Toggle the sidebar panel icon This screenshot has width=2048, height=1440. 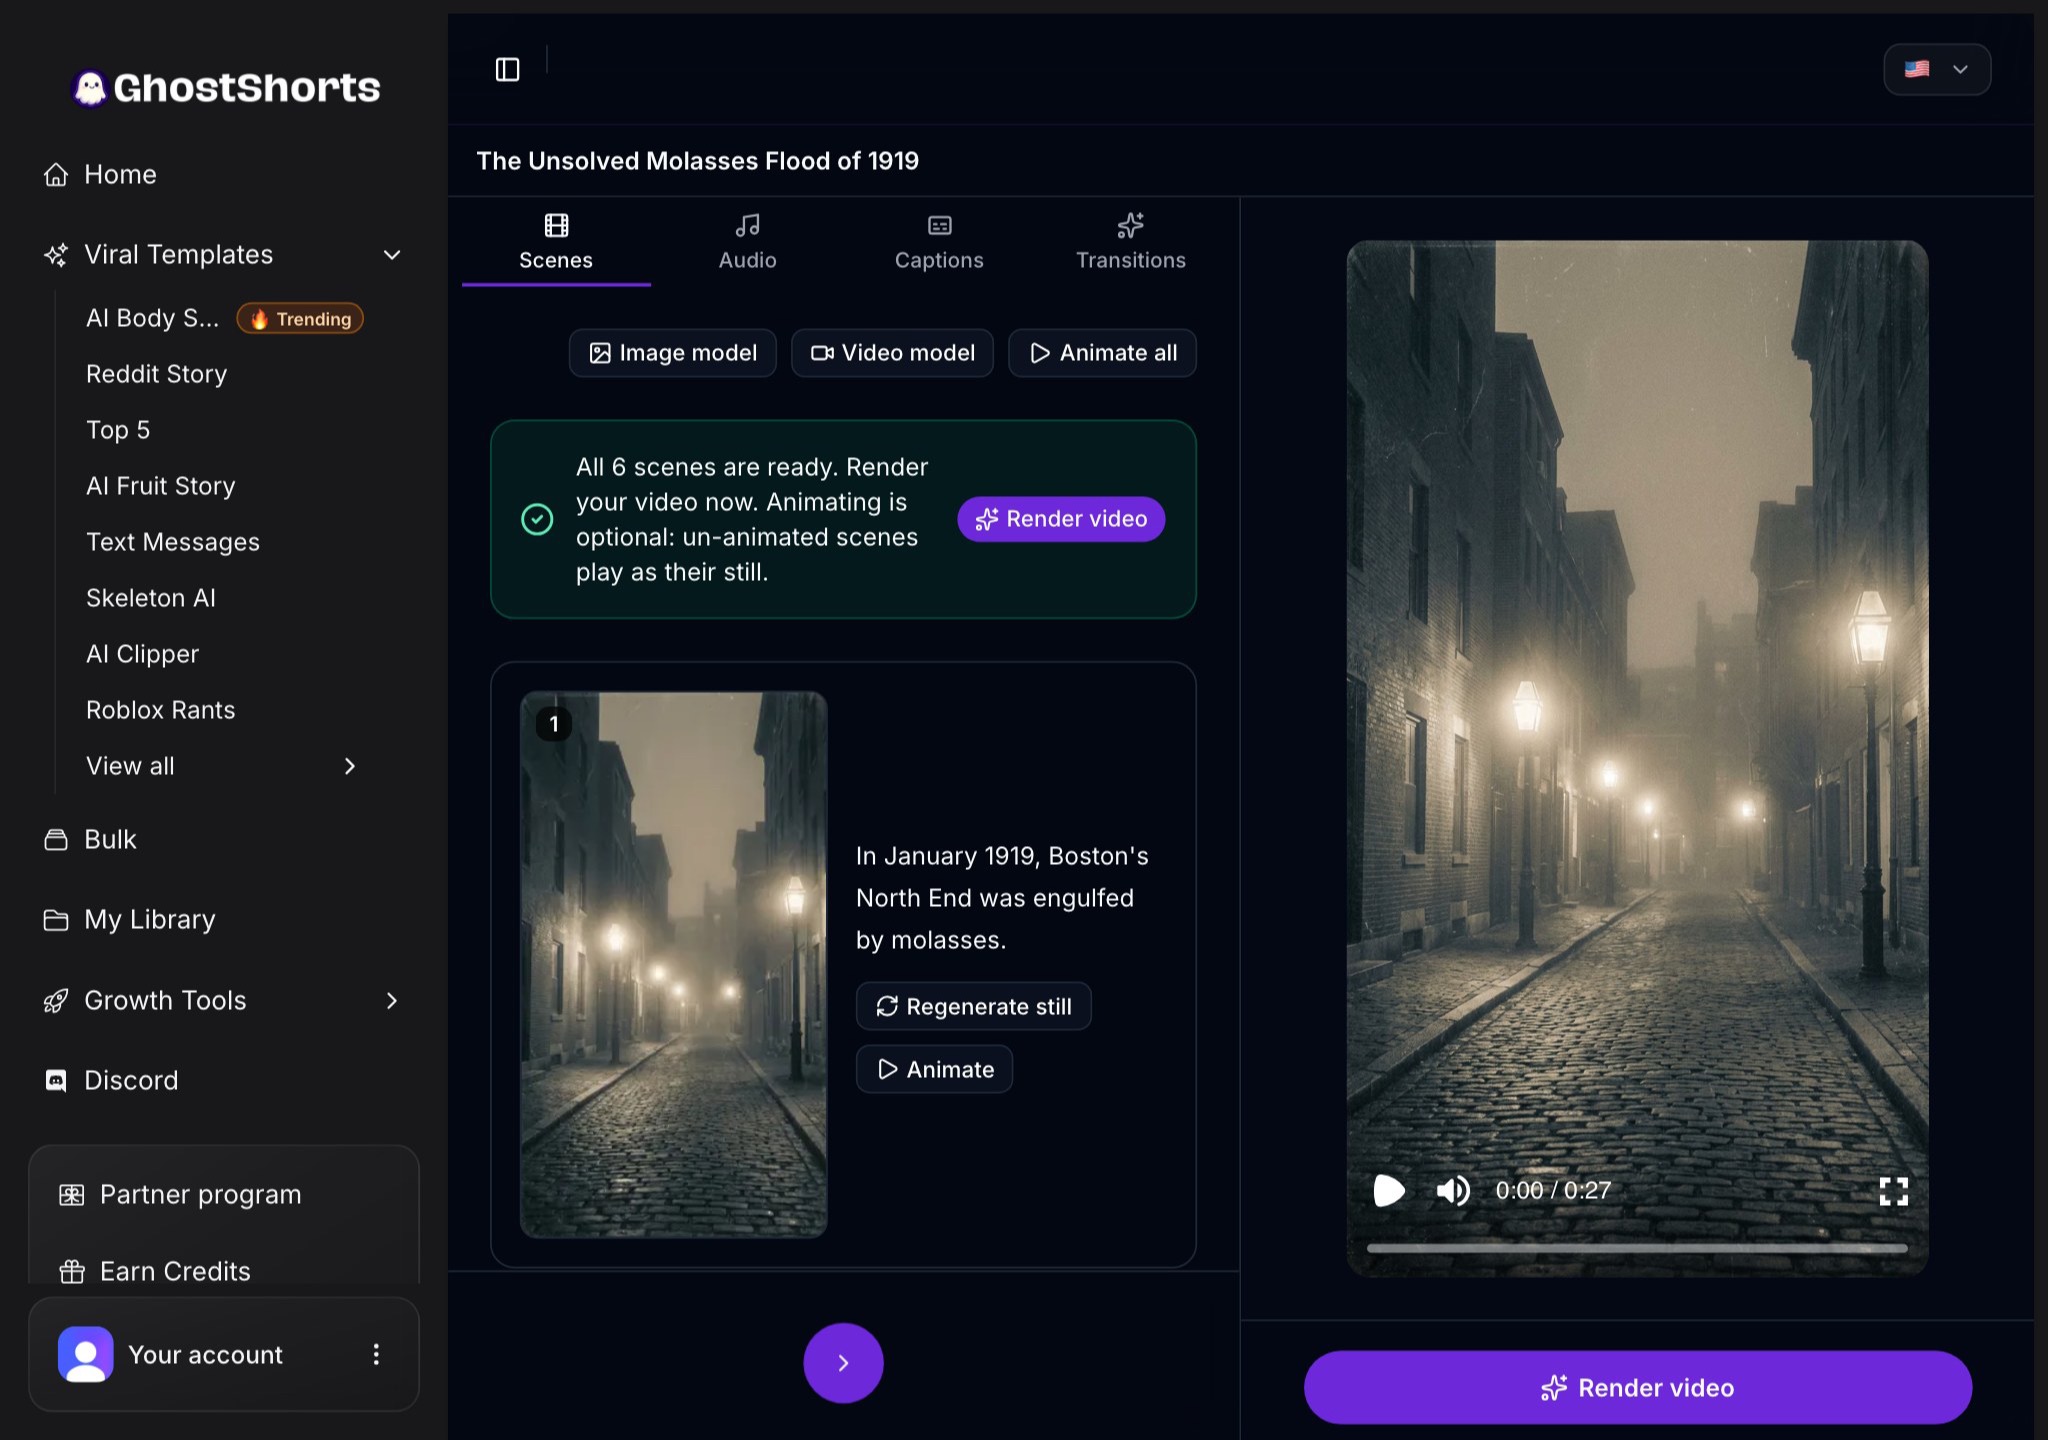pyautogui.click(x=507, y=69)
